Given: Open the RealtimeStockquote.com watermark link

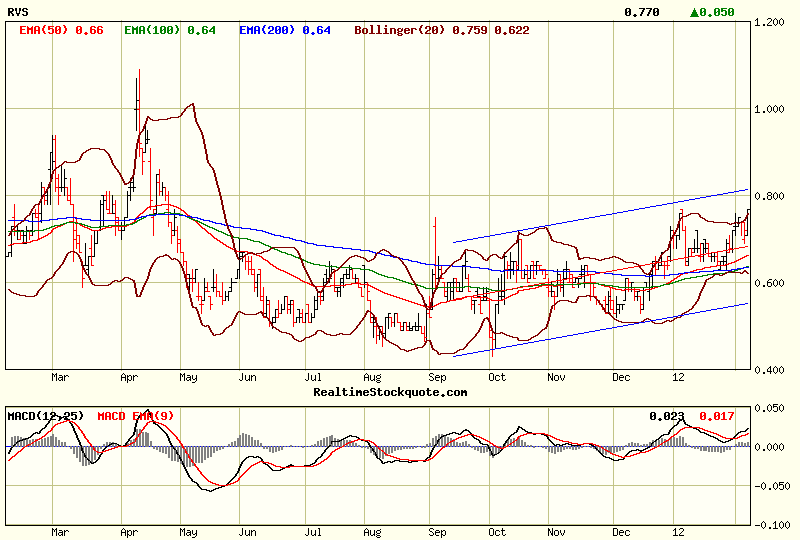Looking at the screenshot, I should click(390, 392).
